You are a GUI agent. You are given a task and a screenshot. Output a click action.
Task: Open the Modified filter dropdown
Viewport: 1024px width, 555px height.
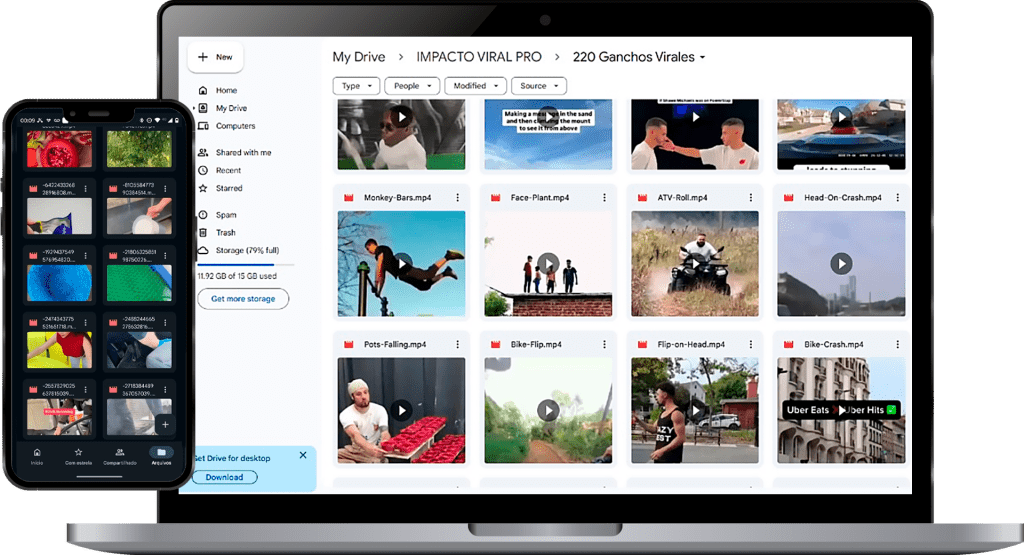475,86
